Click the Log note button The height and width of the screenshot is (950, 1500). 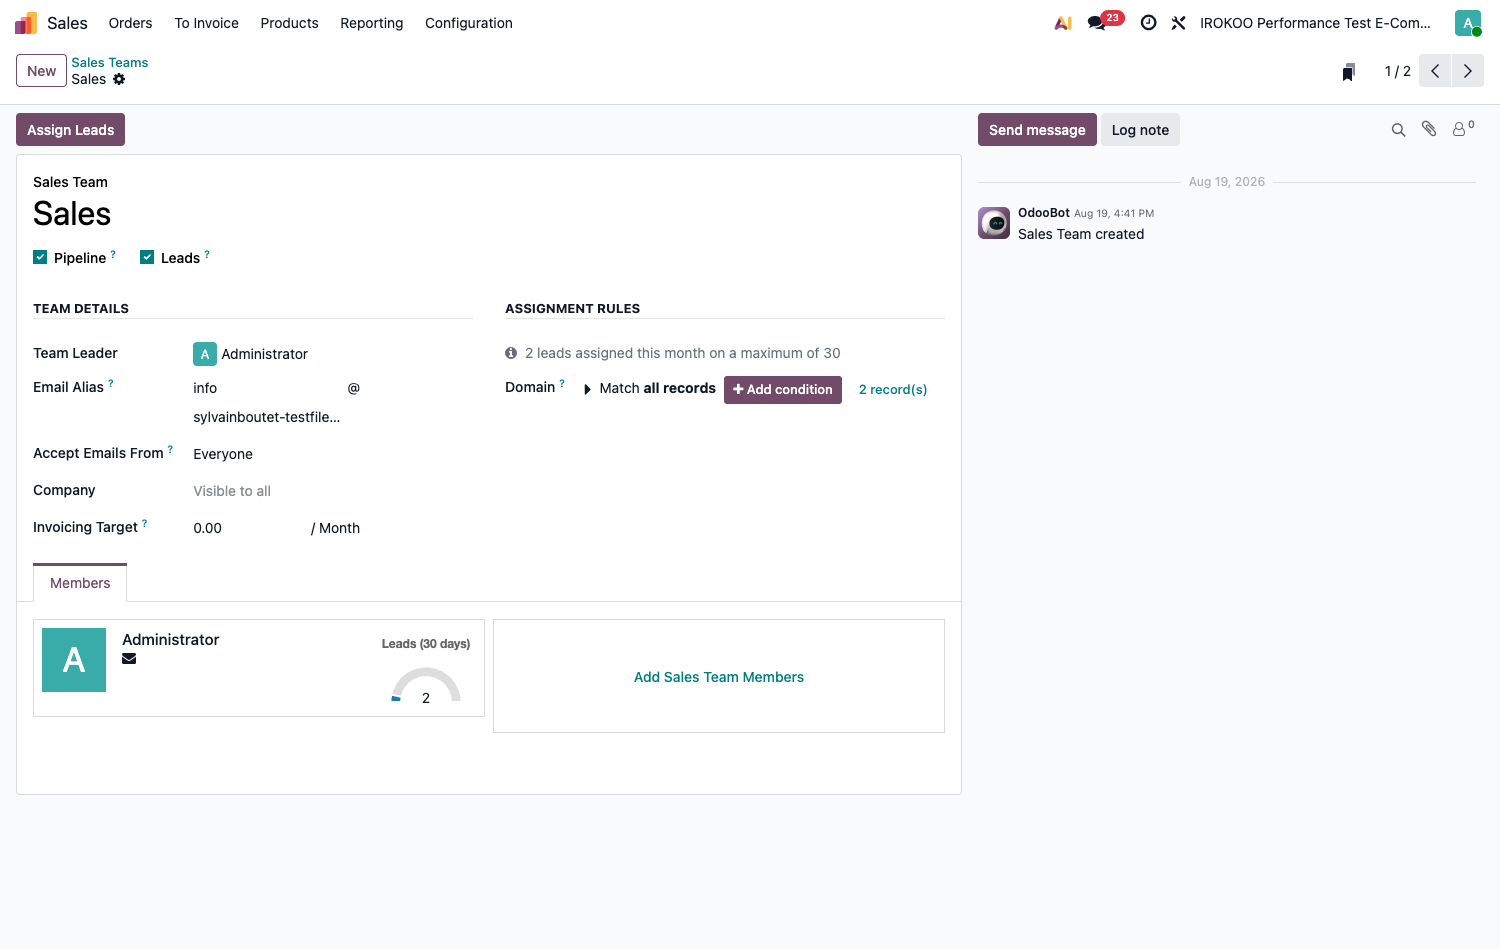pyautogui.click(x=1140, y=130)
